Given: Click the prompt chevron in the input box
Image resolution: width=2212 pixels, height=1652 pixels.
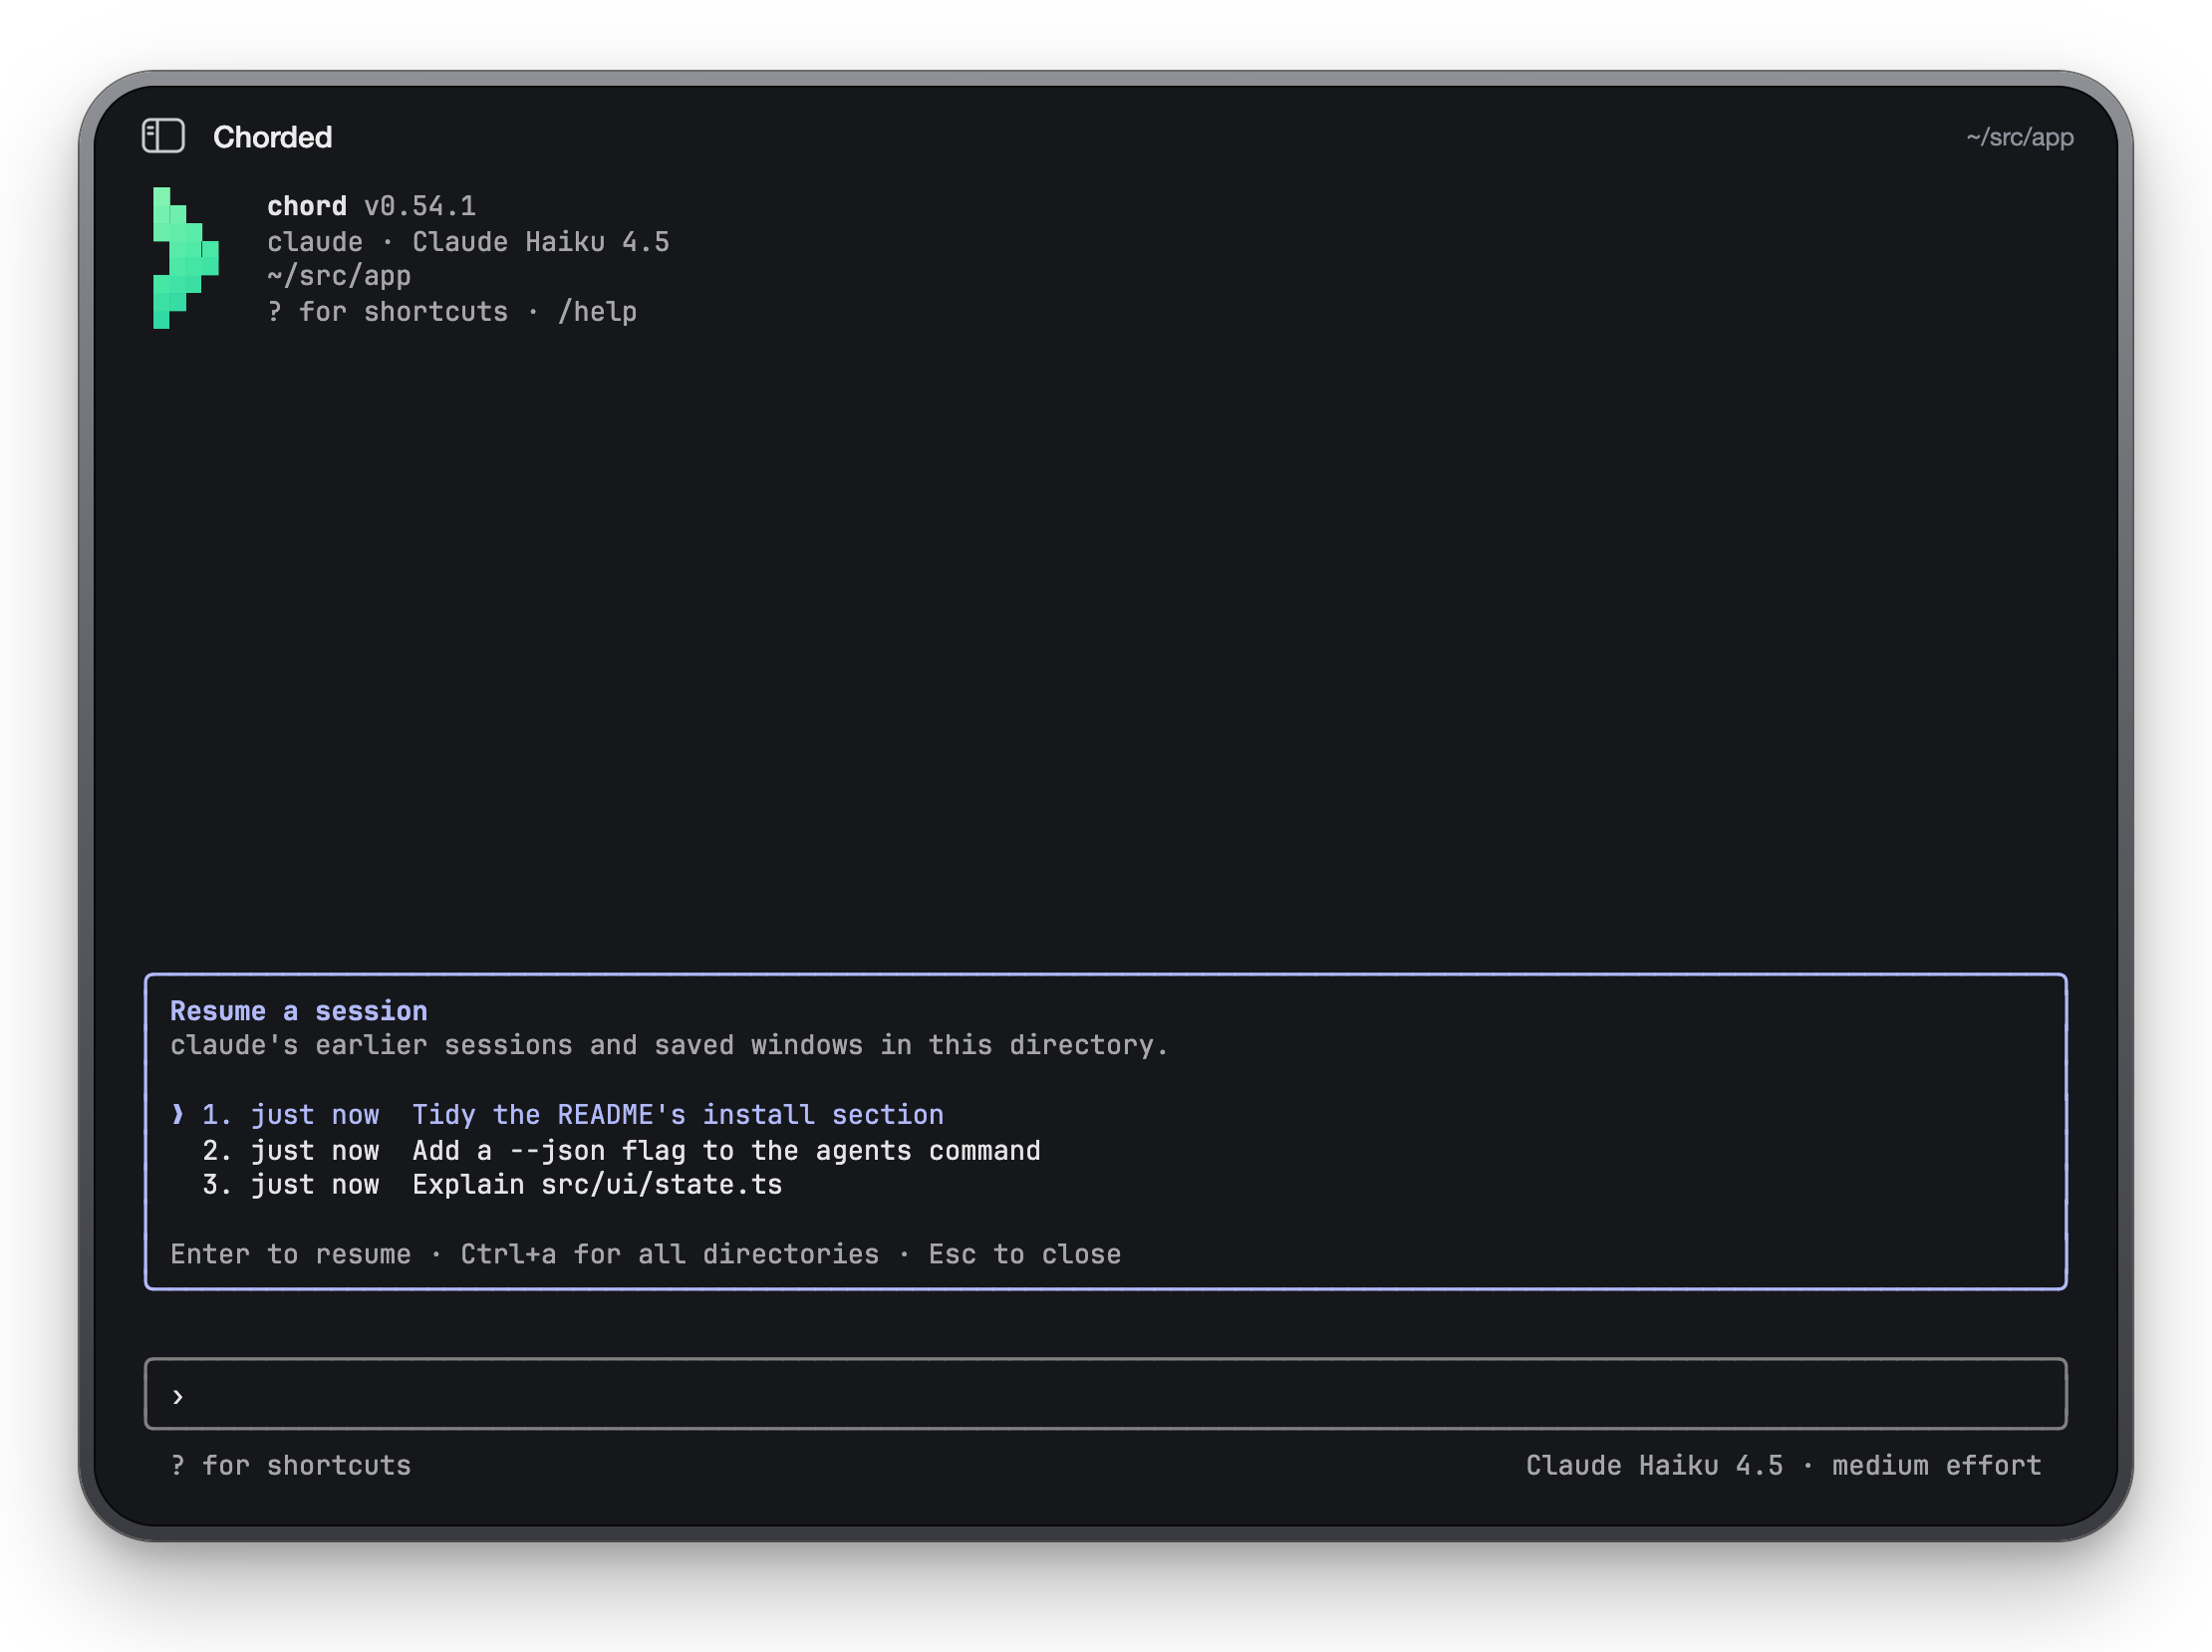Looking at the screenshot, I should point(178,1396).
